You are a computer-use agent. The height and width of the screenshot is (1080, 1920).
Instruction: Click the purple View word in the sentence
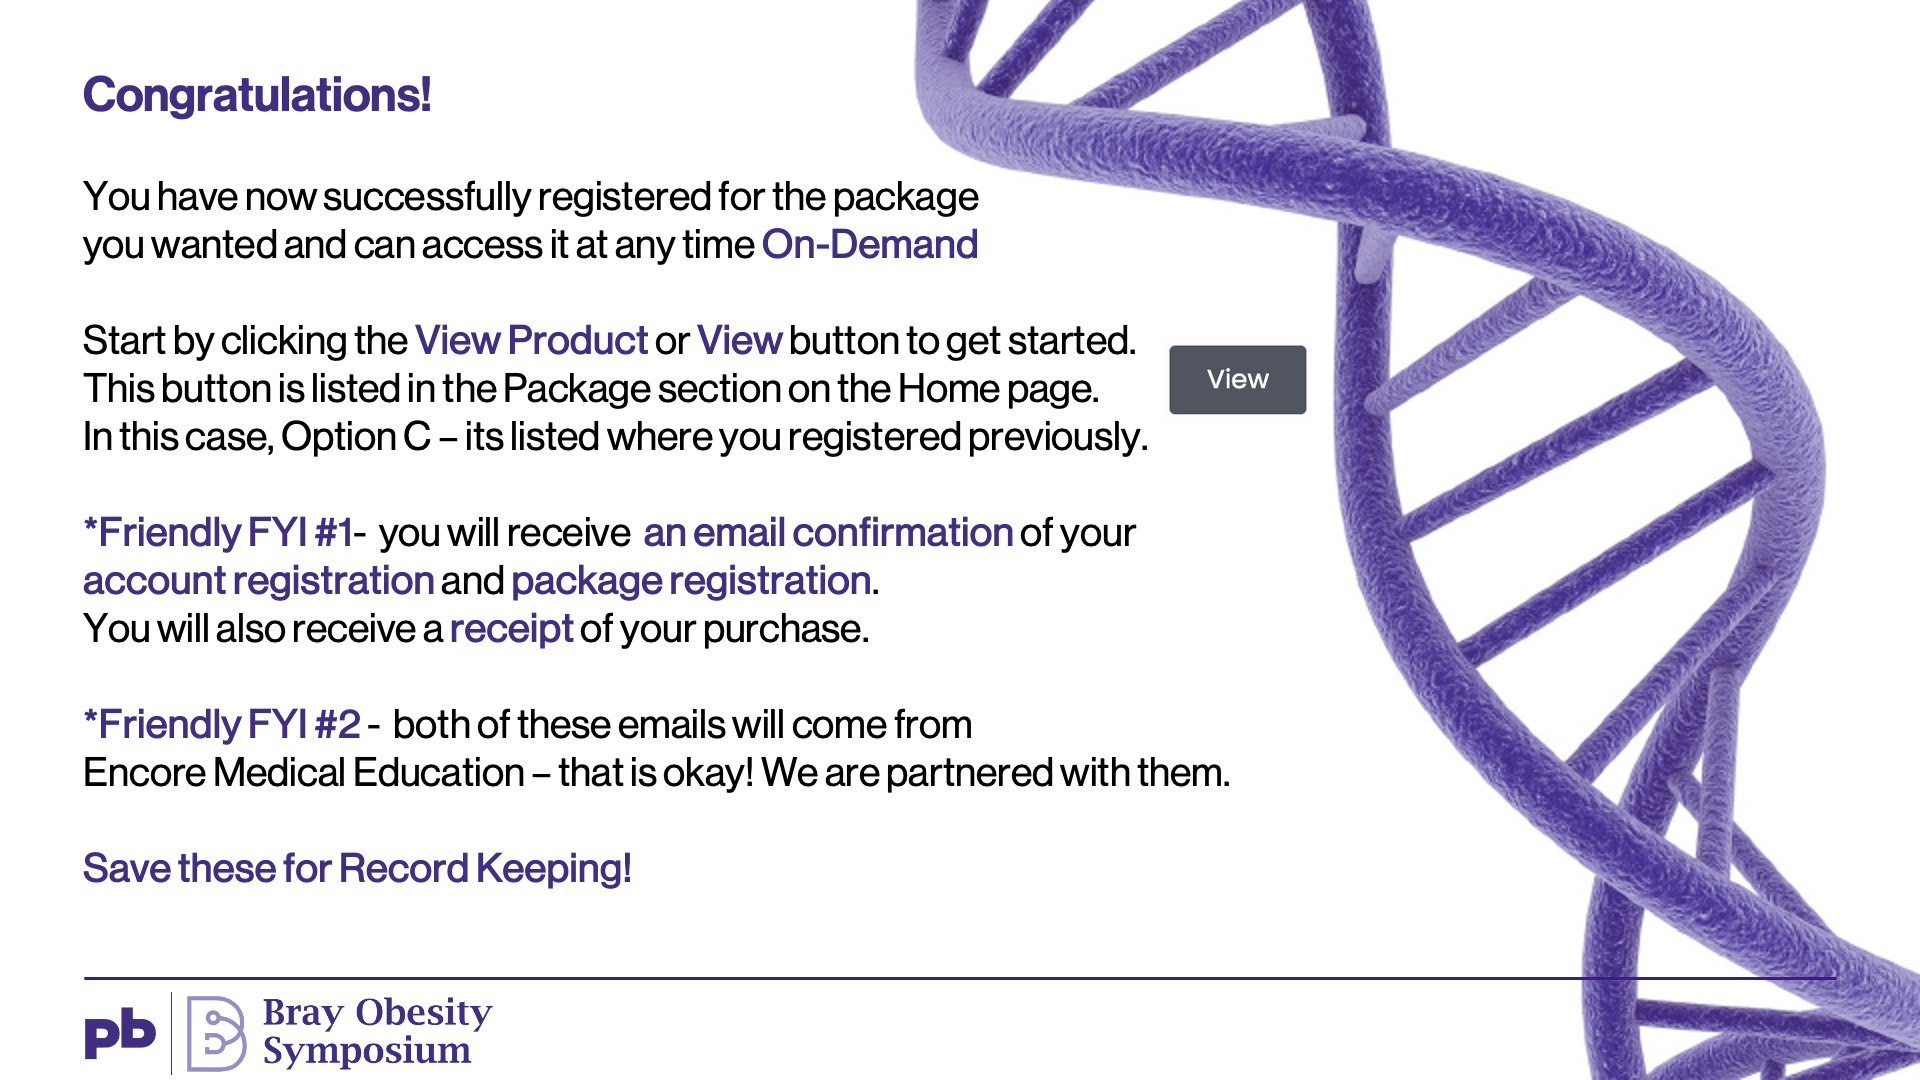[x=739, y=341]
